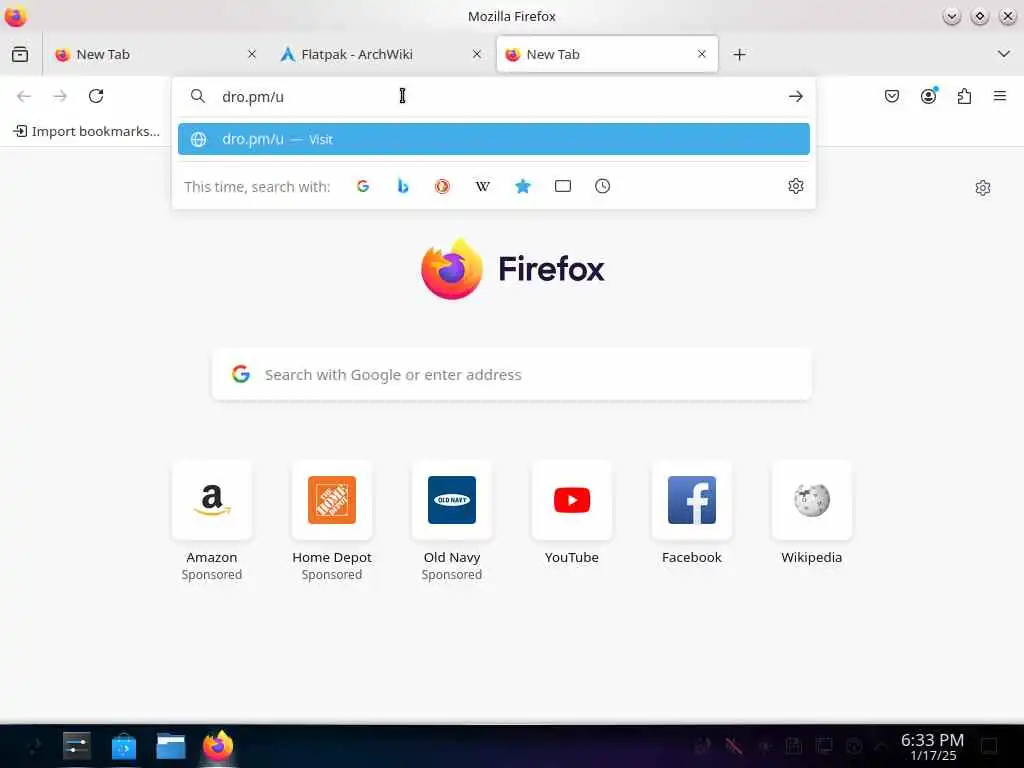Open search settings gear in dropdown
This screenshot has height=768, width=1024.
click(795, 187)
